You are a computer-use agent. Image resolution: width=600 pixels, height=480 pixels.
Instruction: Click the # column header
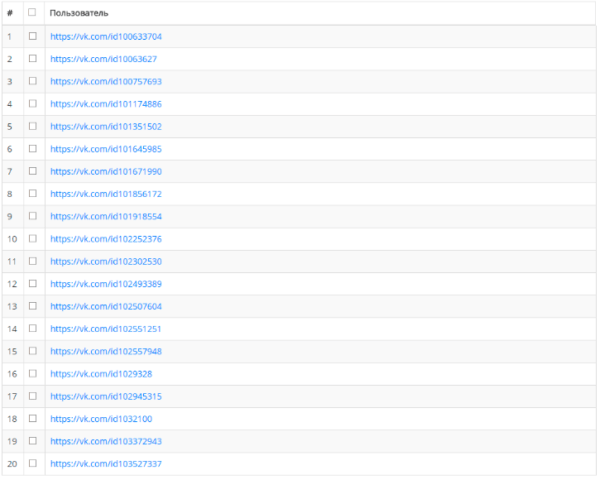click(x=13, y=13)
